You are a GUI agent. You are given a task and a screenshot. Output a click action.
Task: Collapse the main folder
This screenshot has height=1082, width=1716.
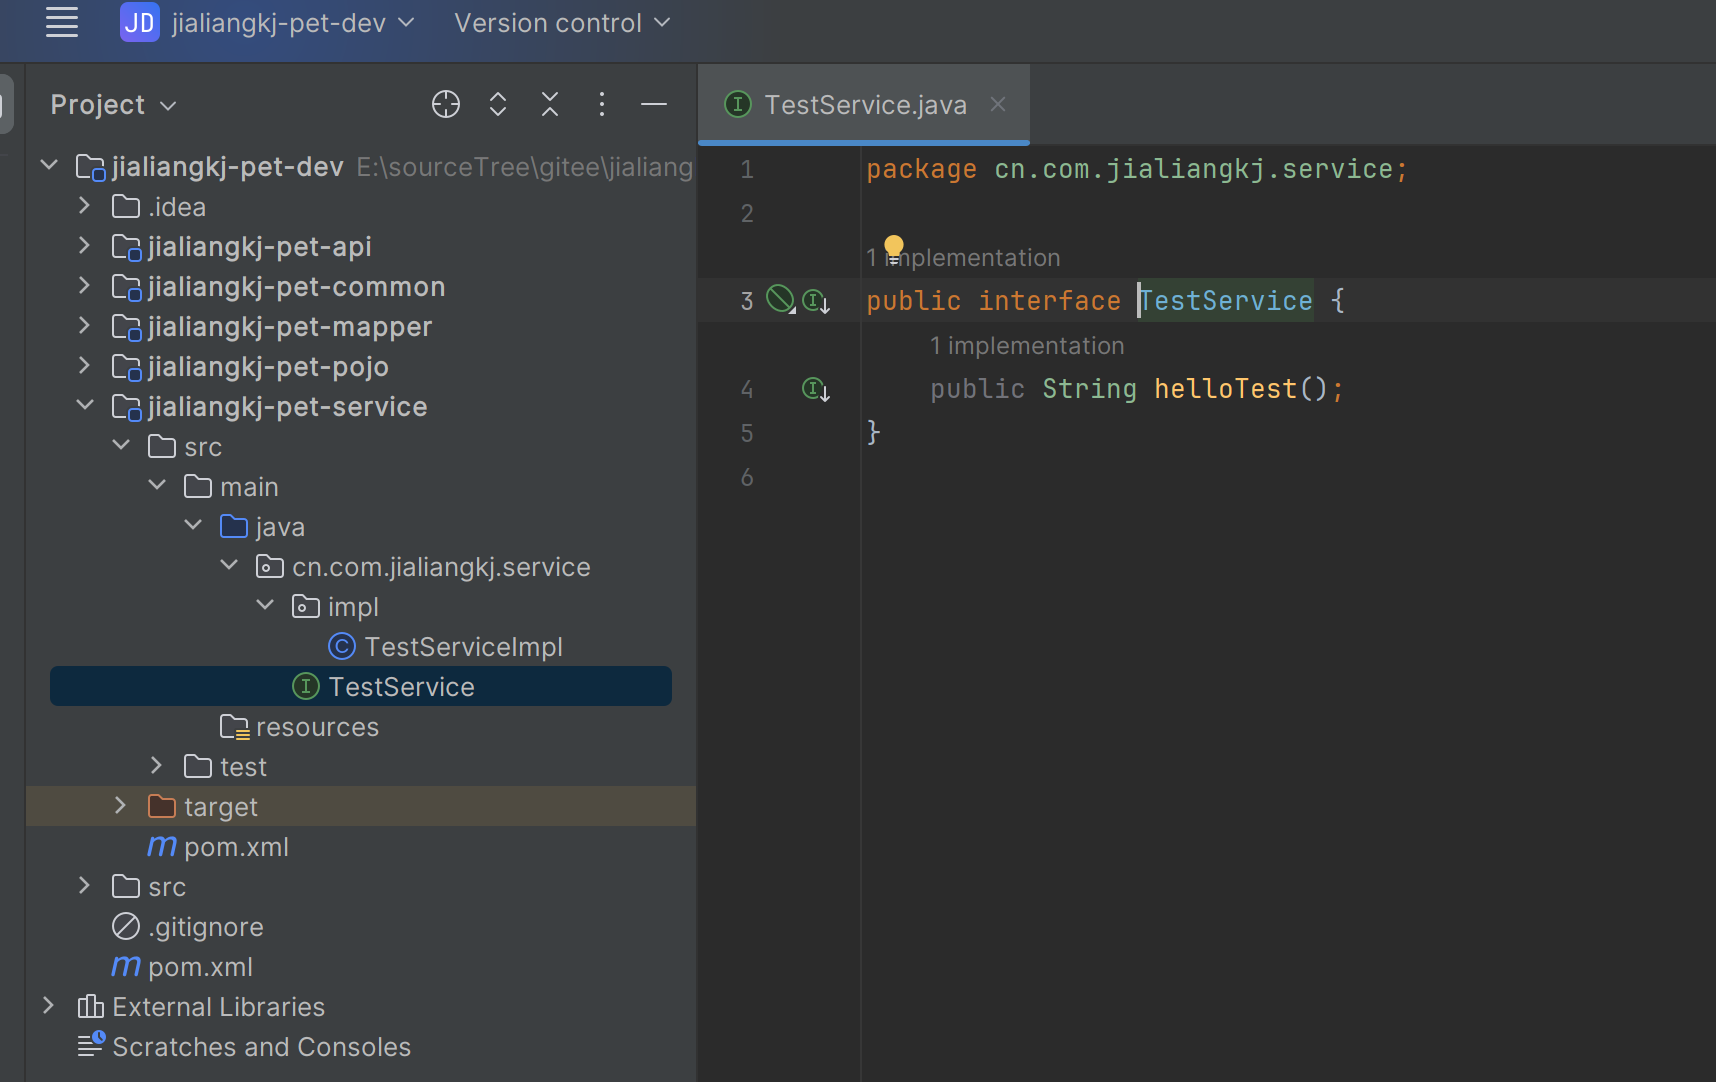157,485
